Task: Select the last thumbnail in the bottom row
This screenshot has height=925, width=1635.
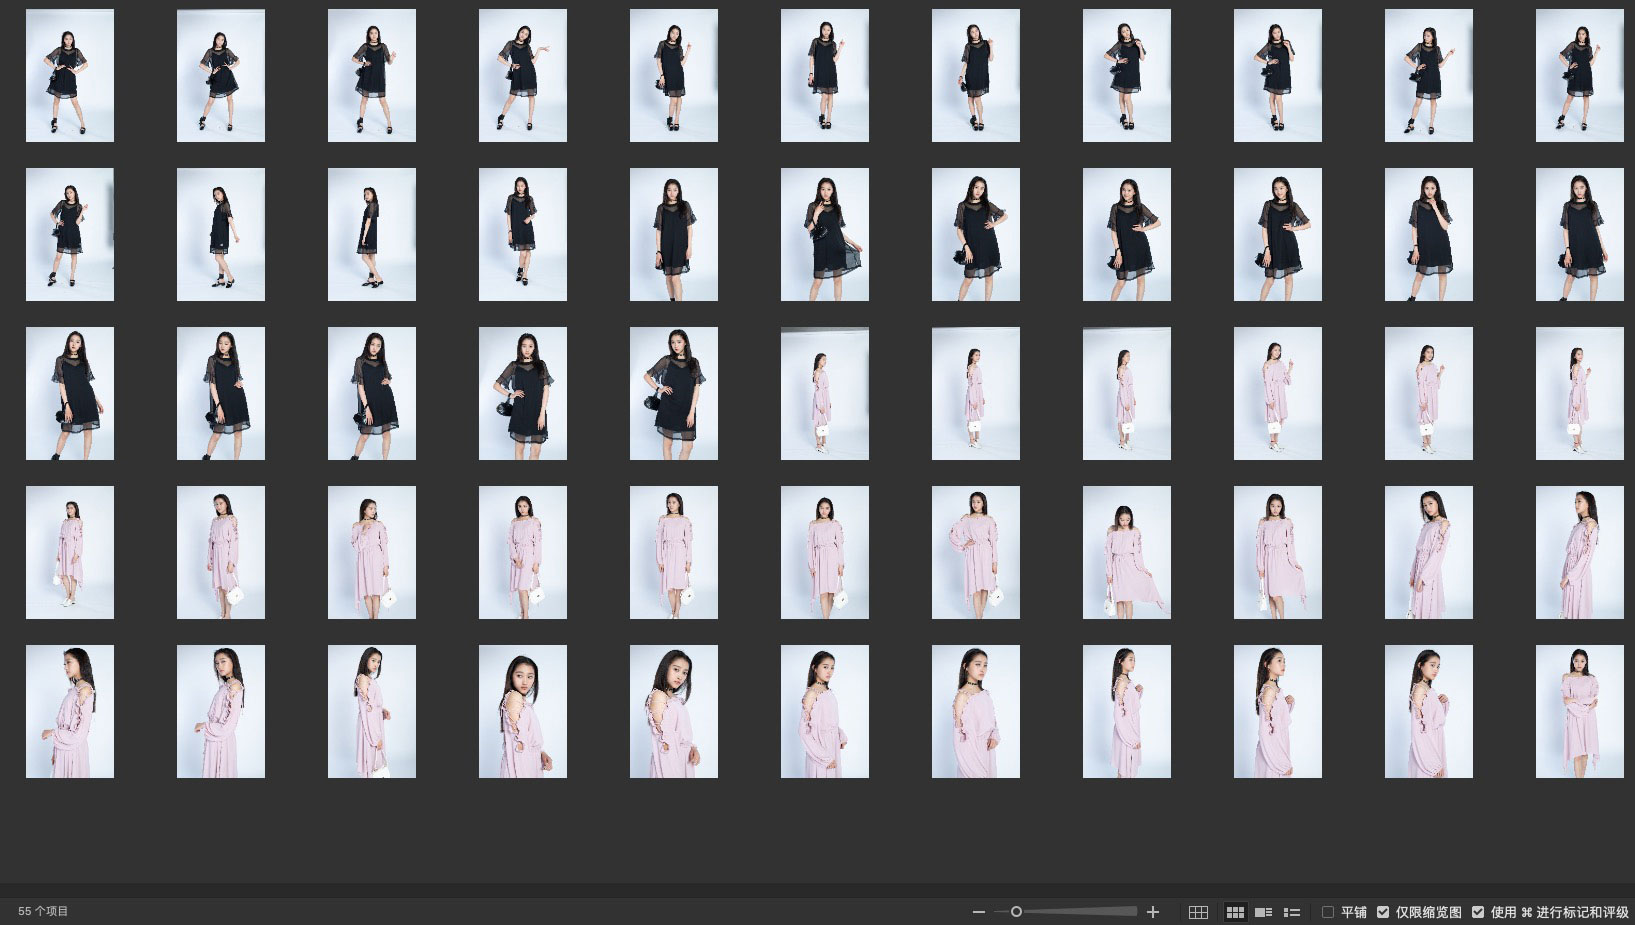Action: [x=1579, y=711]
